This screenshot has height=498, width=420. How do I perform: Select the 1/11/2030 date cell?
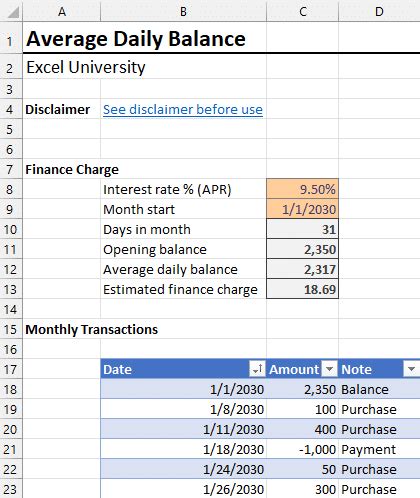tap(183, 429)
